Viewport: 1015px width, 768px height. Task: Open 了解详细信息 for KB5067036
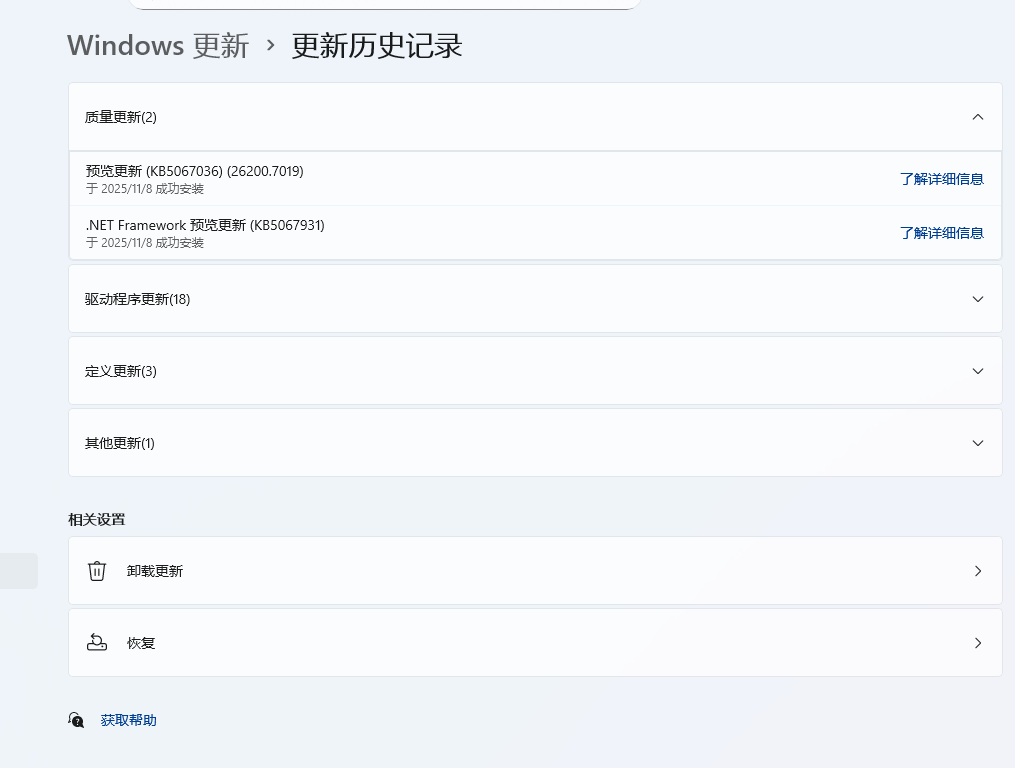(942, 179)
